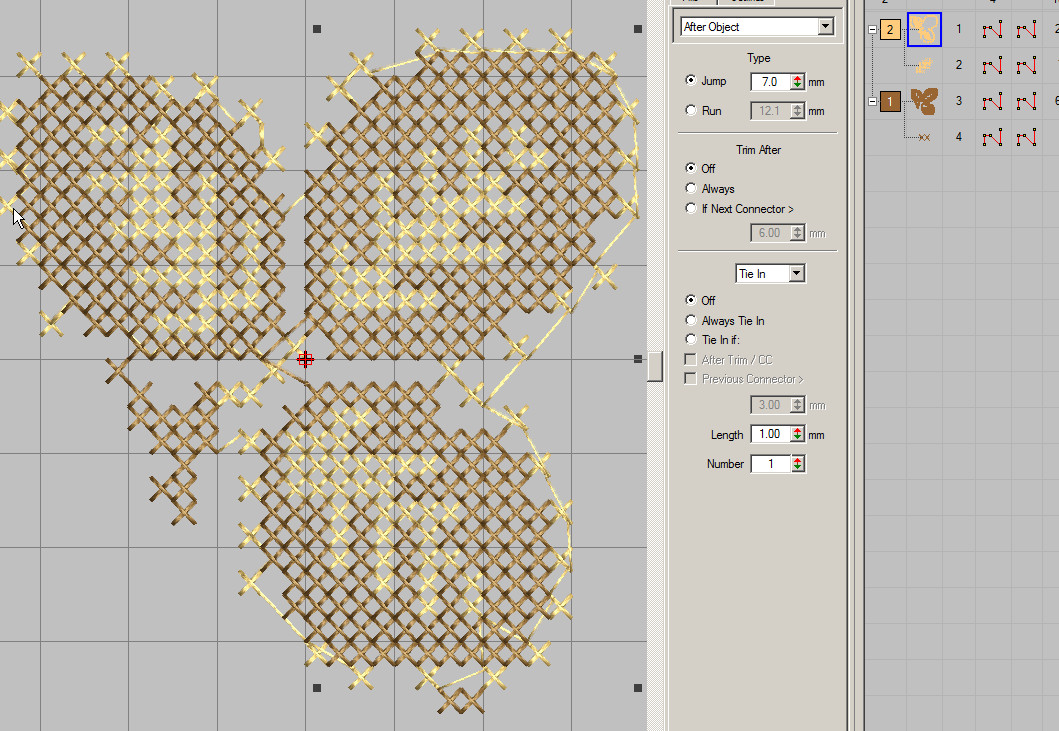
Task: Click second stitch-type icon in row 2
Action: [1026, 66]
